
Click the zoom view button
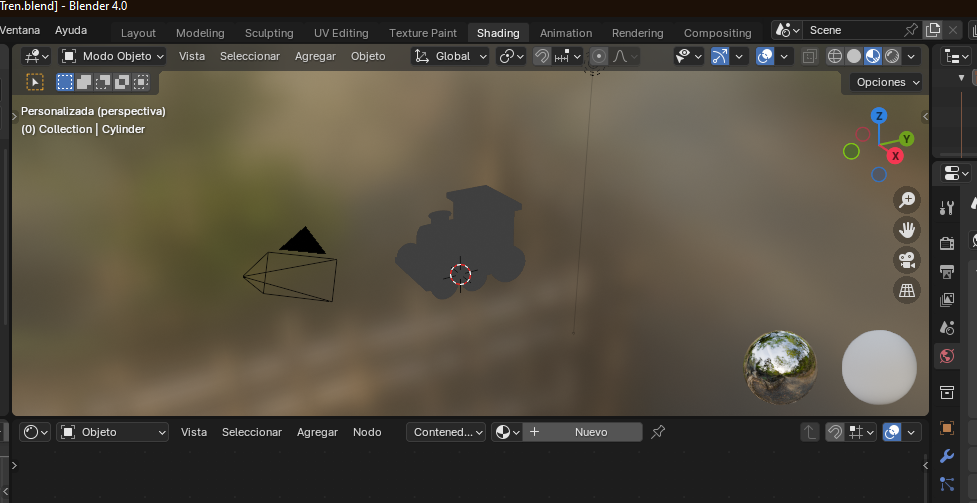(x=907, y=200)
